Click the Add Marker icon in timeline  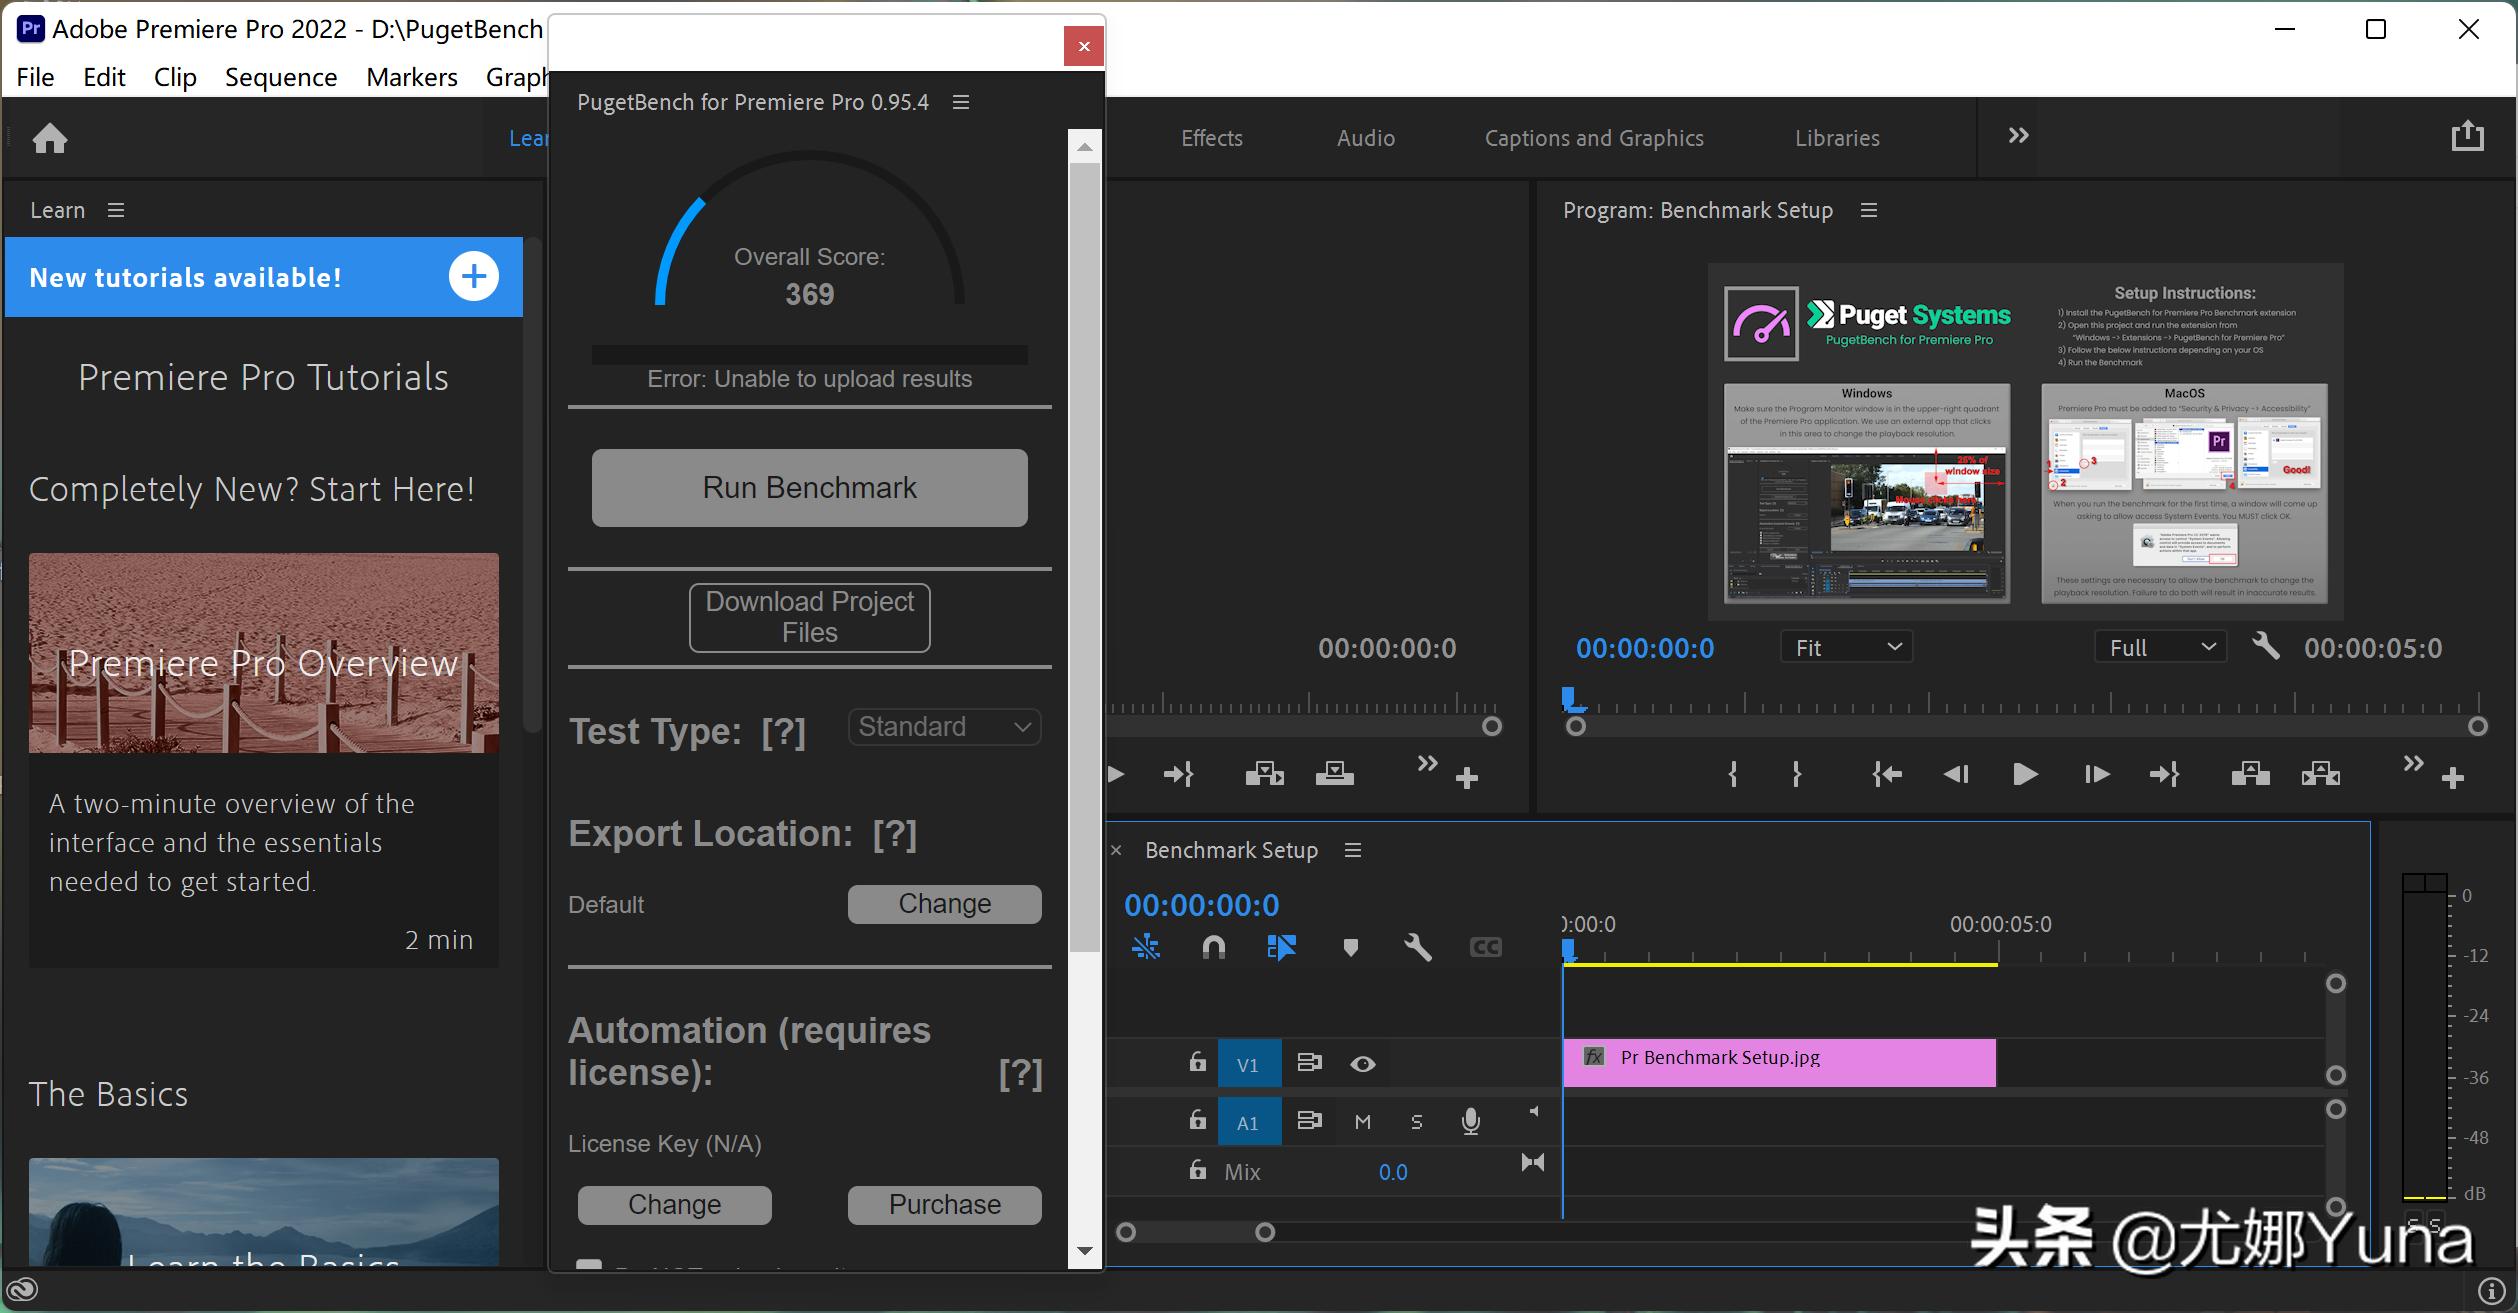[x=1350, y=947]
